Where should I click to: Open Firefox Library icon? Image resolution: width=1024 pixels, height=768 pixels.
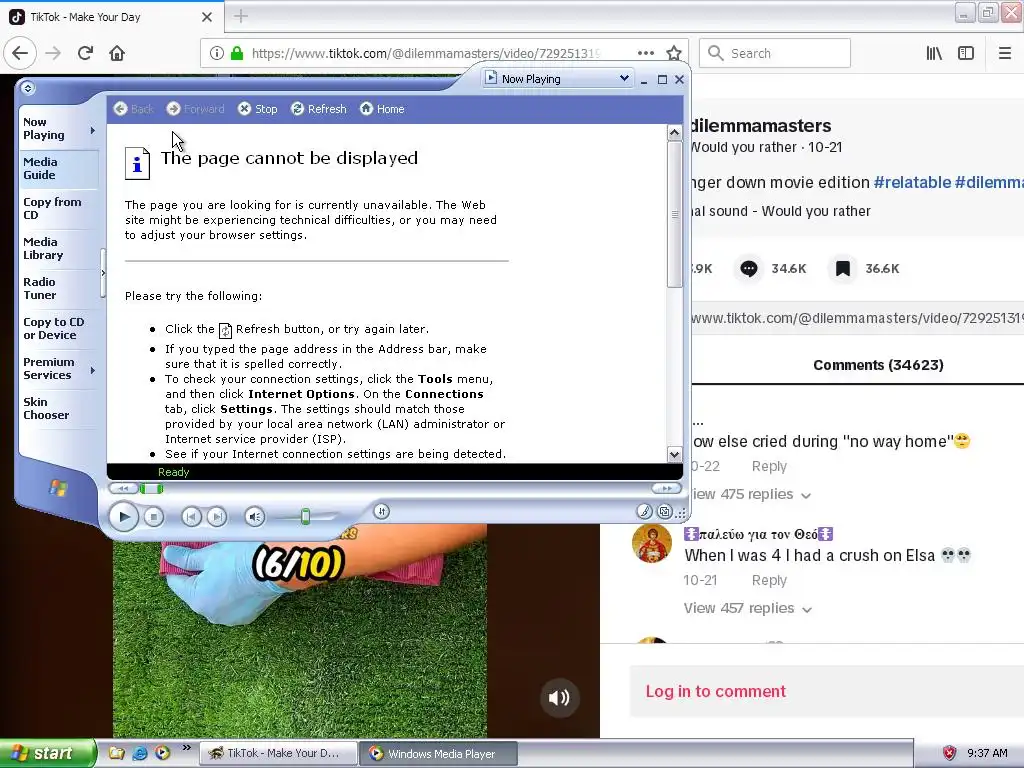[x=934, y=53]
